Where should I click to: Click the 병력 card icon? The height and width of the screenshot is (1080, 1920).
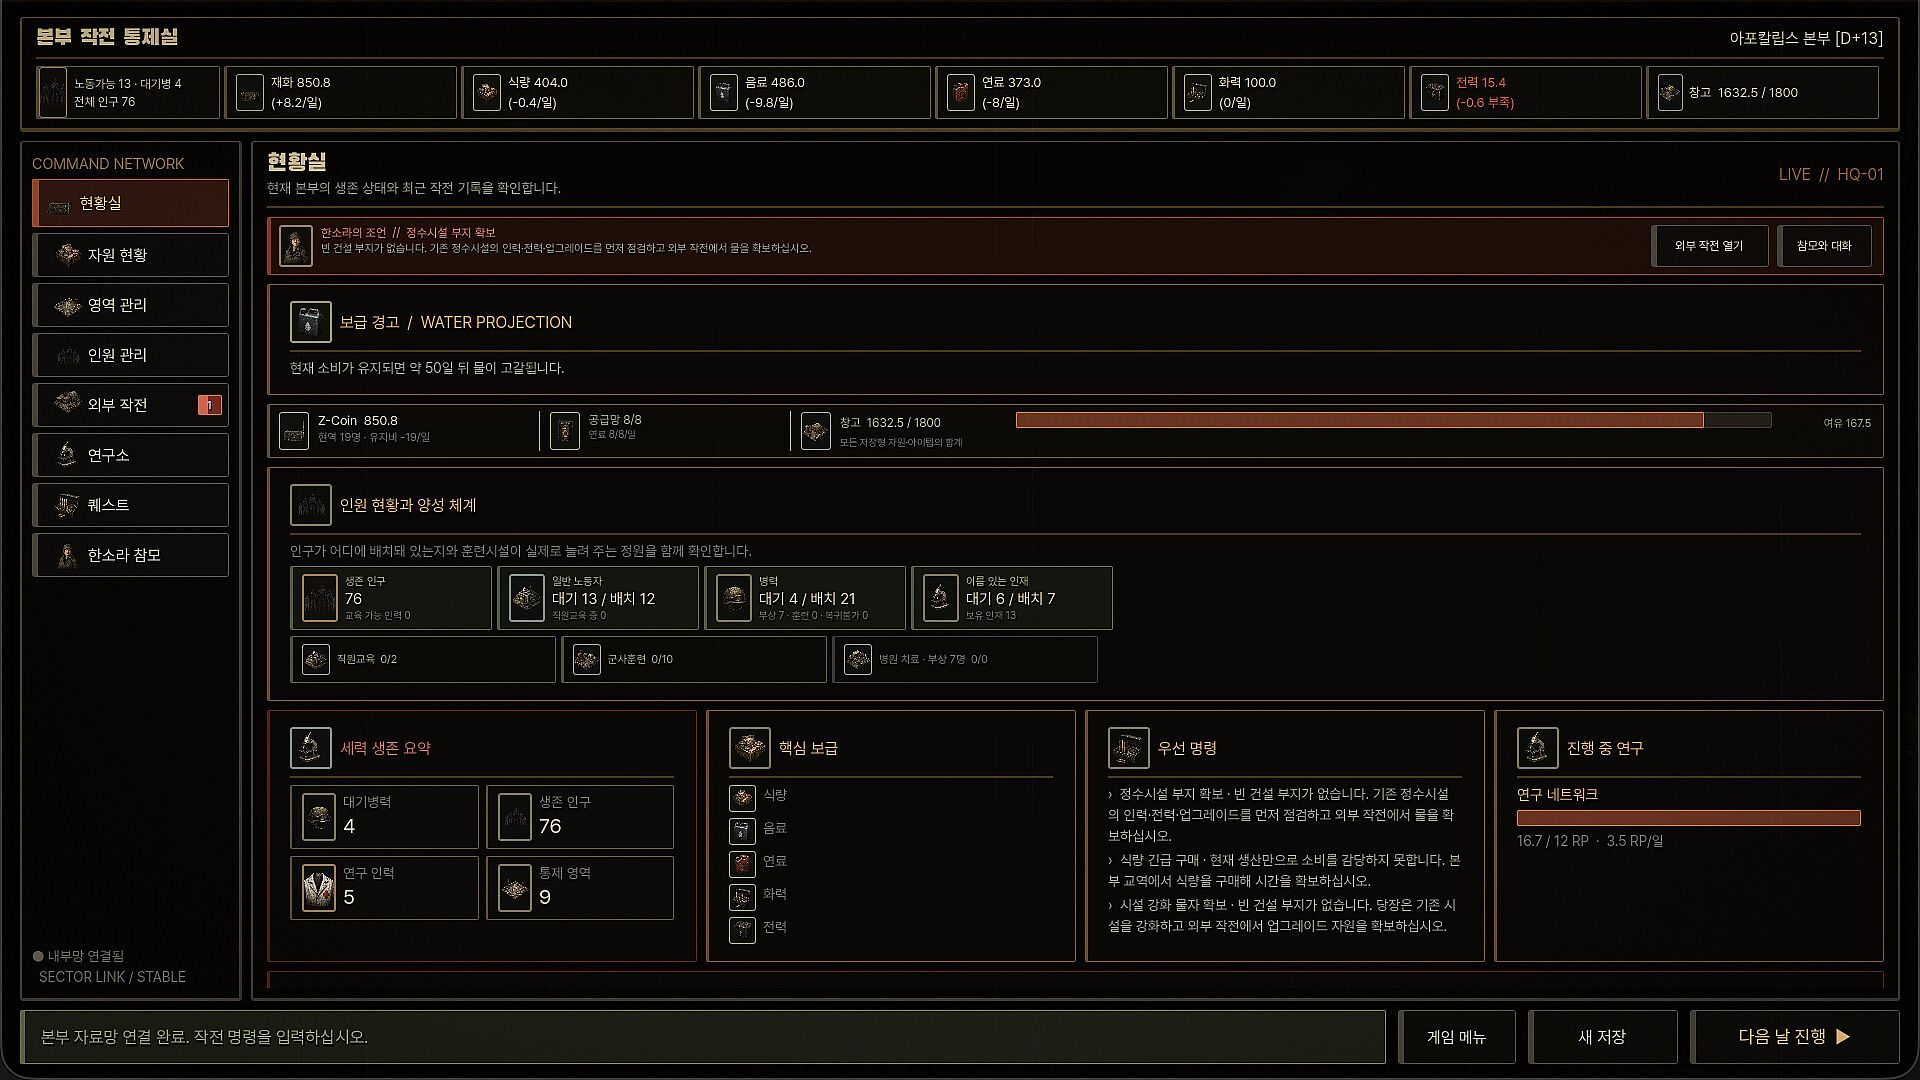(x=733, y=598)
